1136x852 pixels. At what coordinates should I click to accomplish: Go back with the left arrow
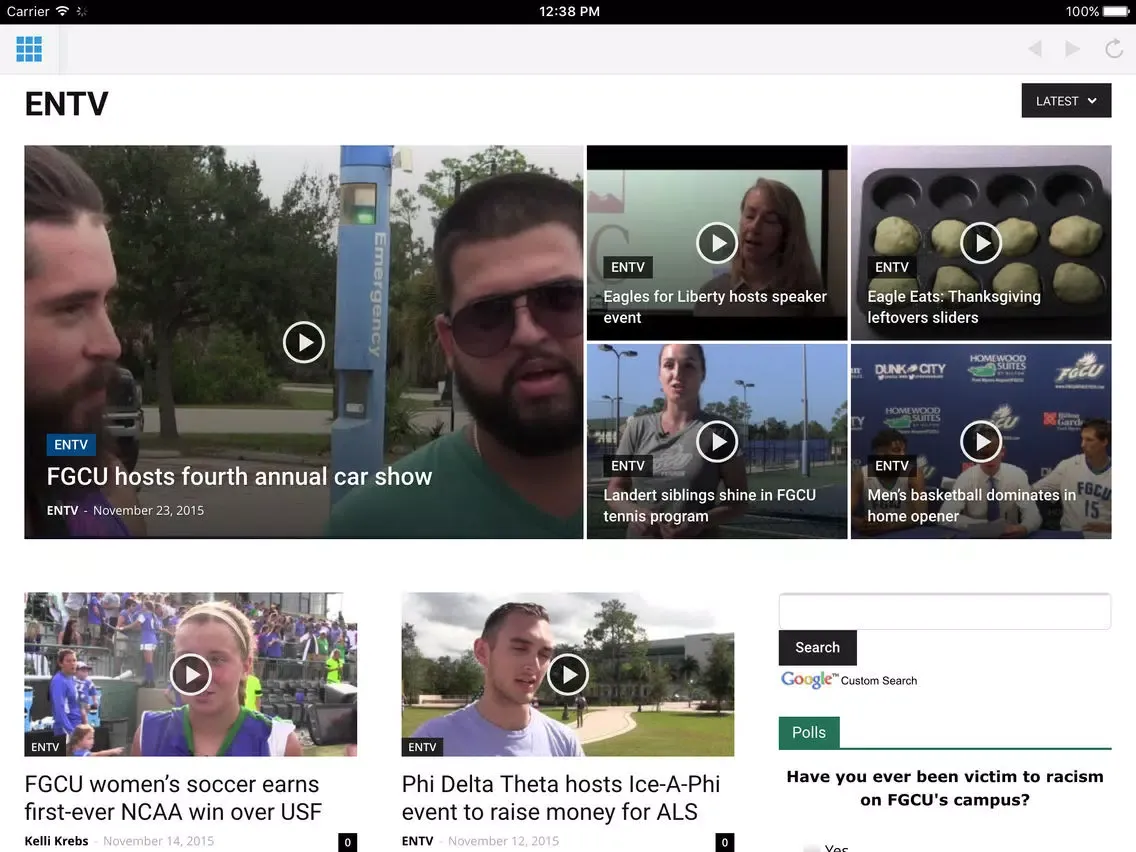pos(1035,49)
